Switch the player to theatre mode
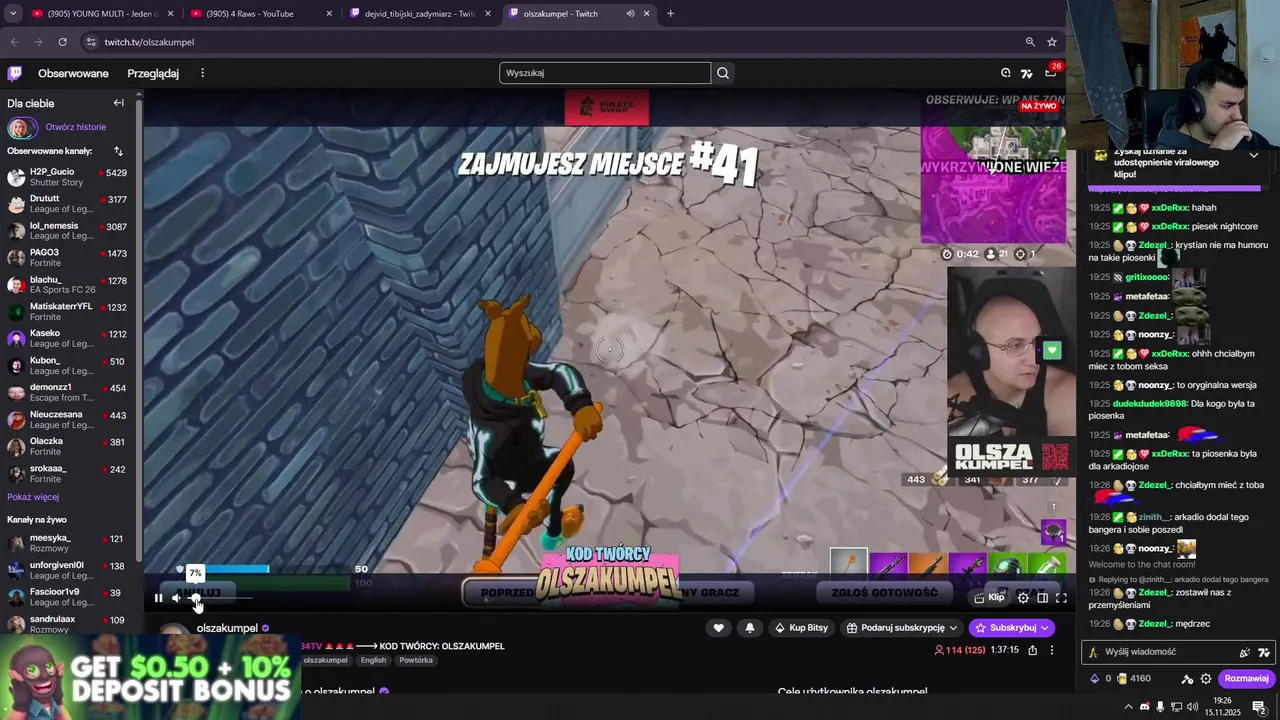 (1042, 598)
